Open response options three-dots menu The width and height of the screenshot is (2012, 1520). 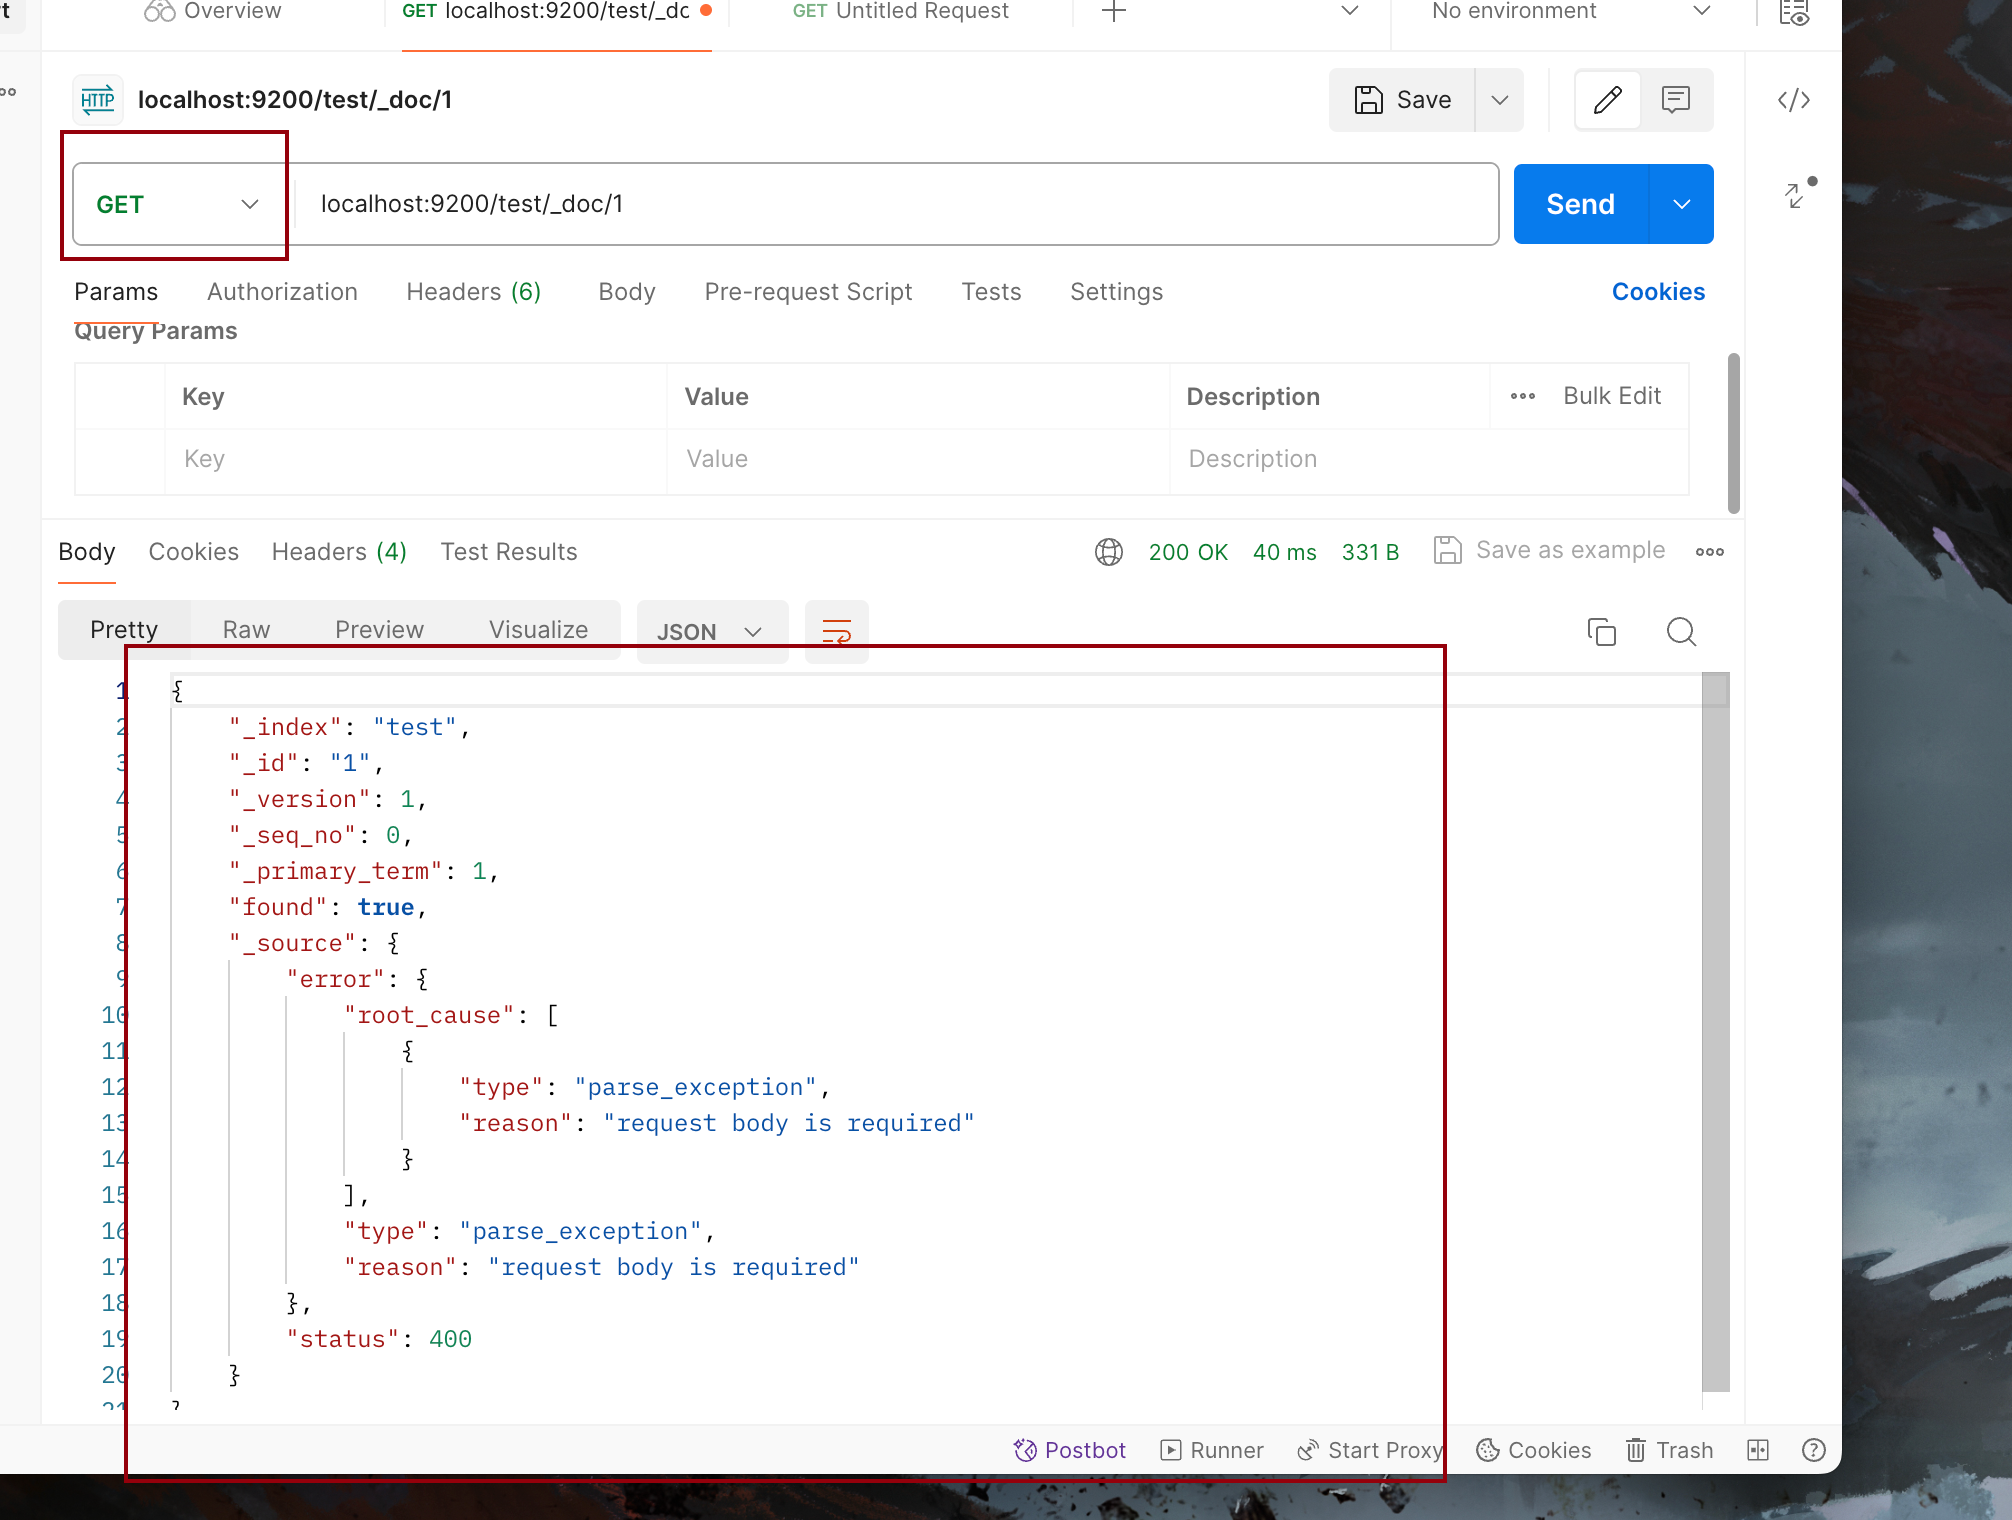(x=1710, y=552)
